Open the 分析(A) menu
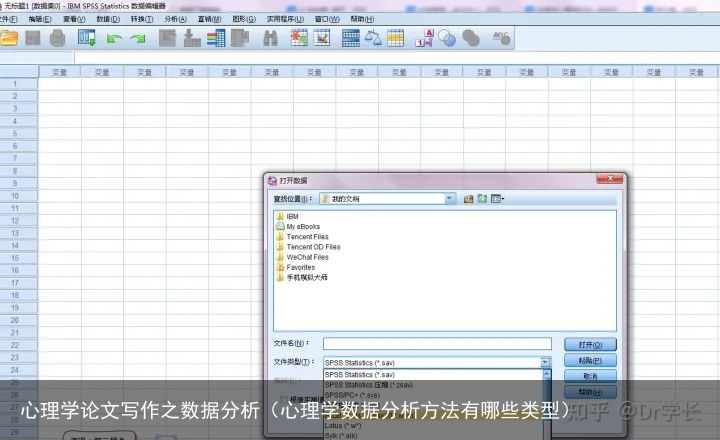This screenshot has height=440, width=720. coord(175,19)
